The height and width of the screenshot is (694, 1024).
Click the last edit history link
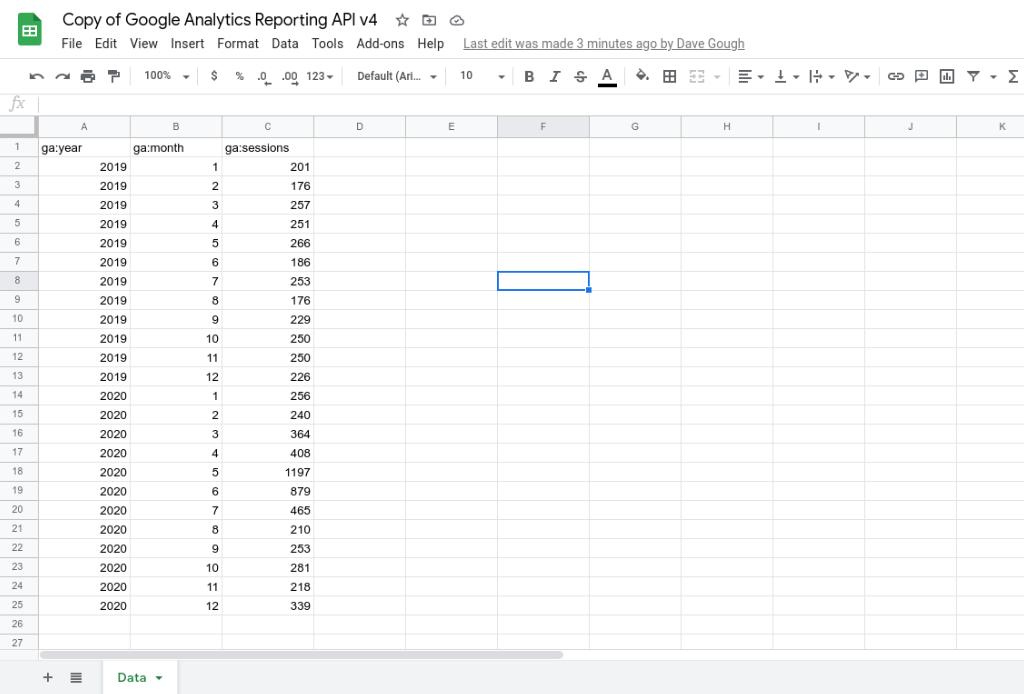(x=603, y=43)
